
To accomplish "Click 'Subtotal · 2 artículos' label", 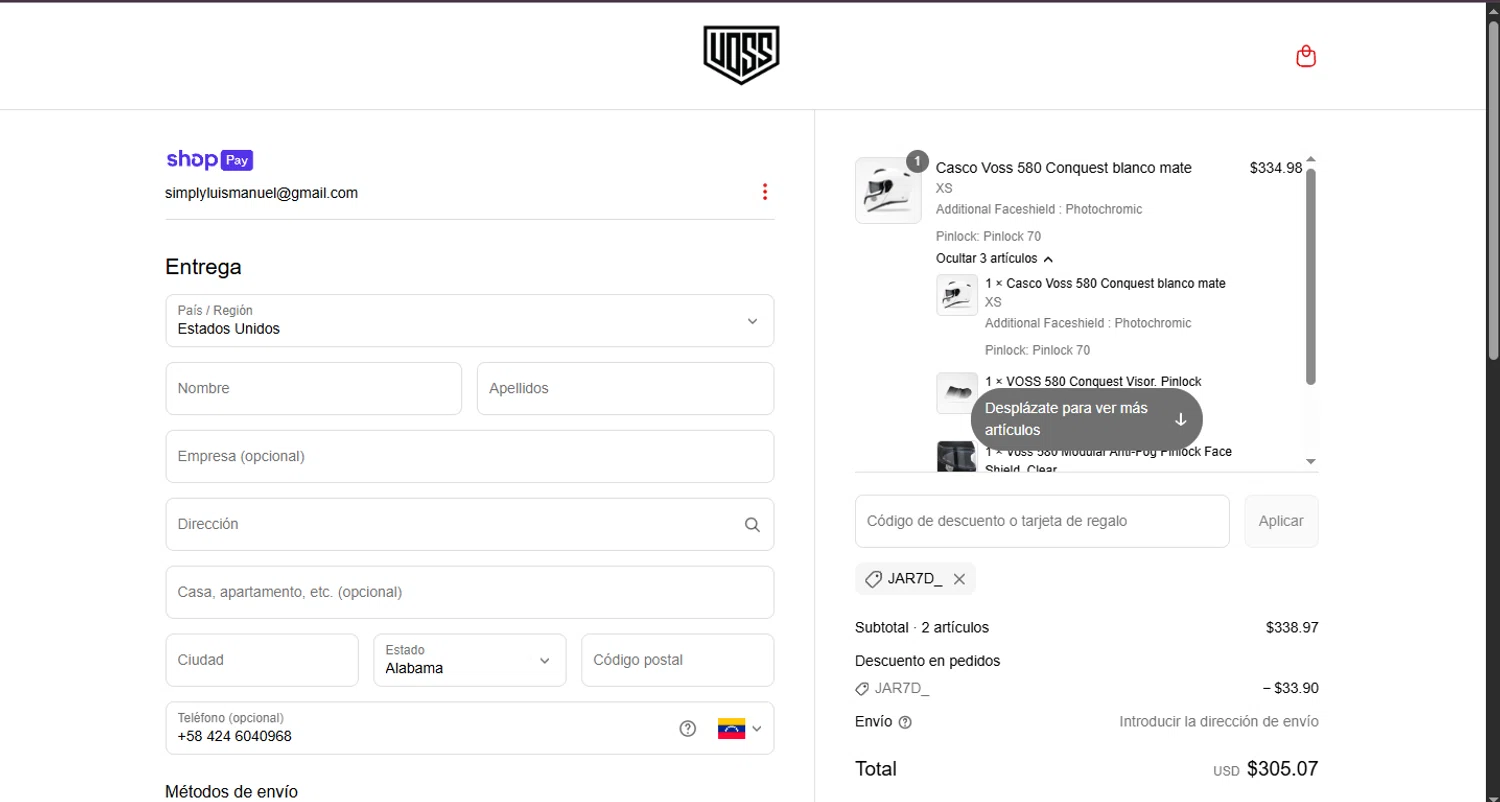I will tap(922, 628).
